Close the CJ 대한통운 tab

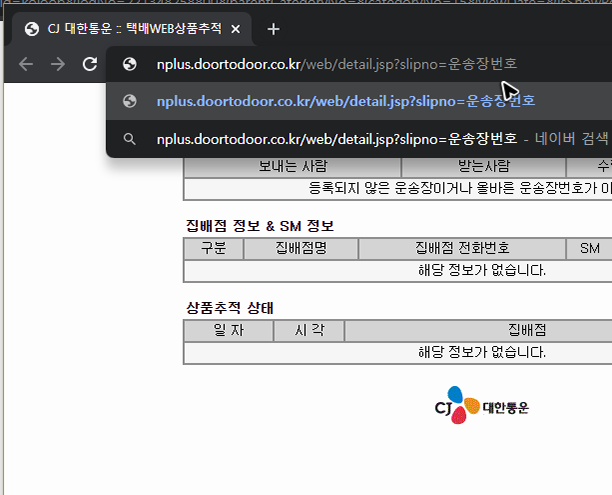pyautogui.click(x=235, y=29)
